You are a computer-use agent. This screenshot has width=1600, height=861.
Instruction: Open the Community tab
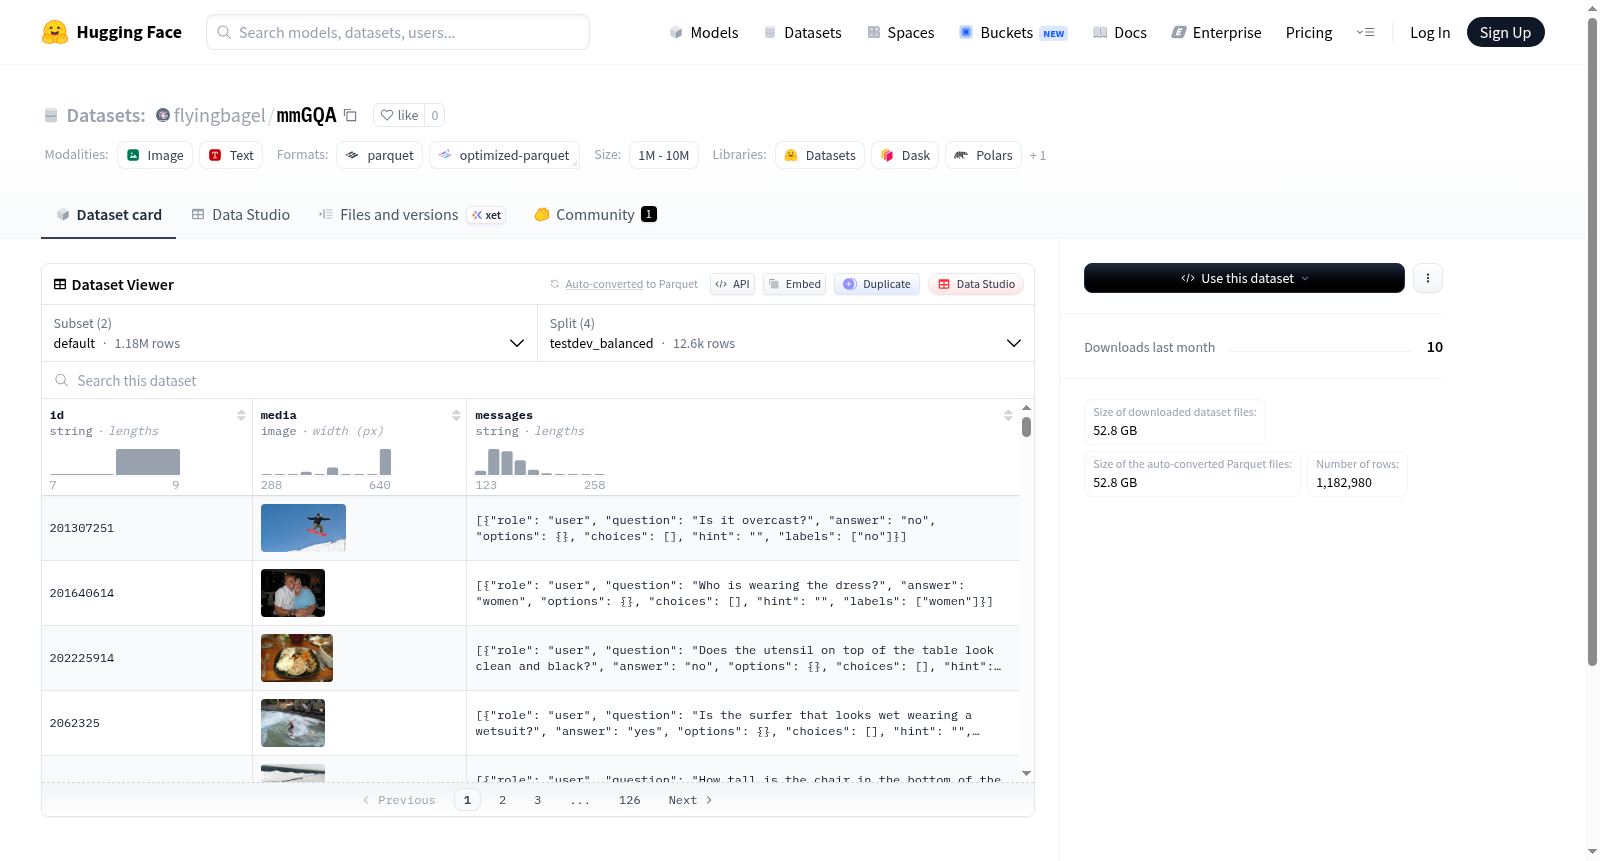596,215
